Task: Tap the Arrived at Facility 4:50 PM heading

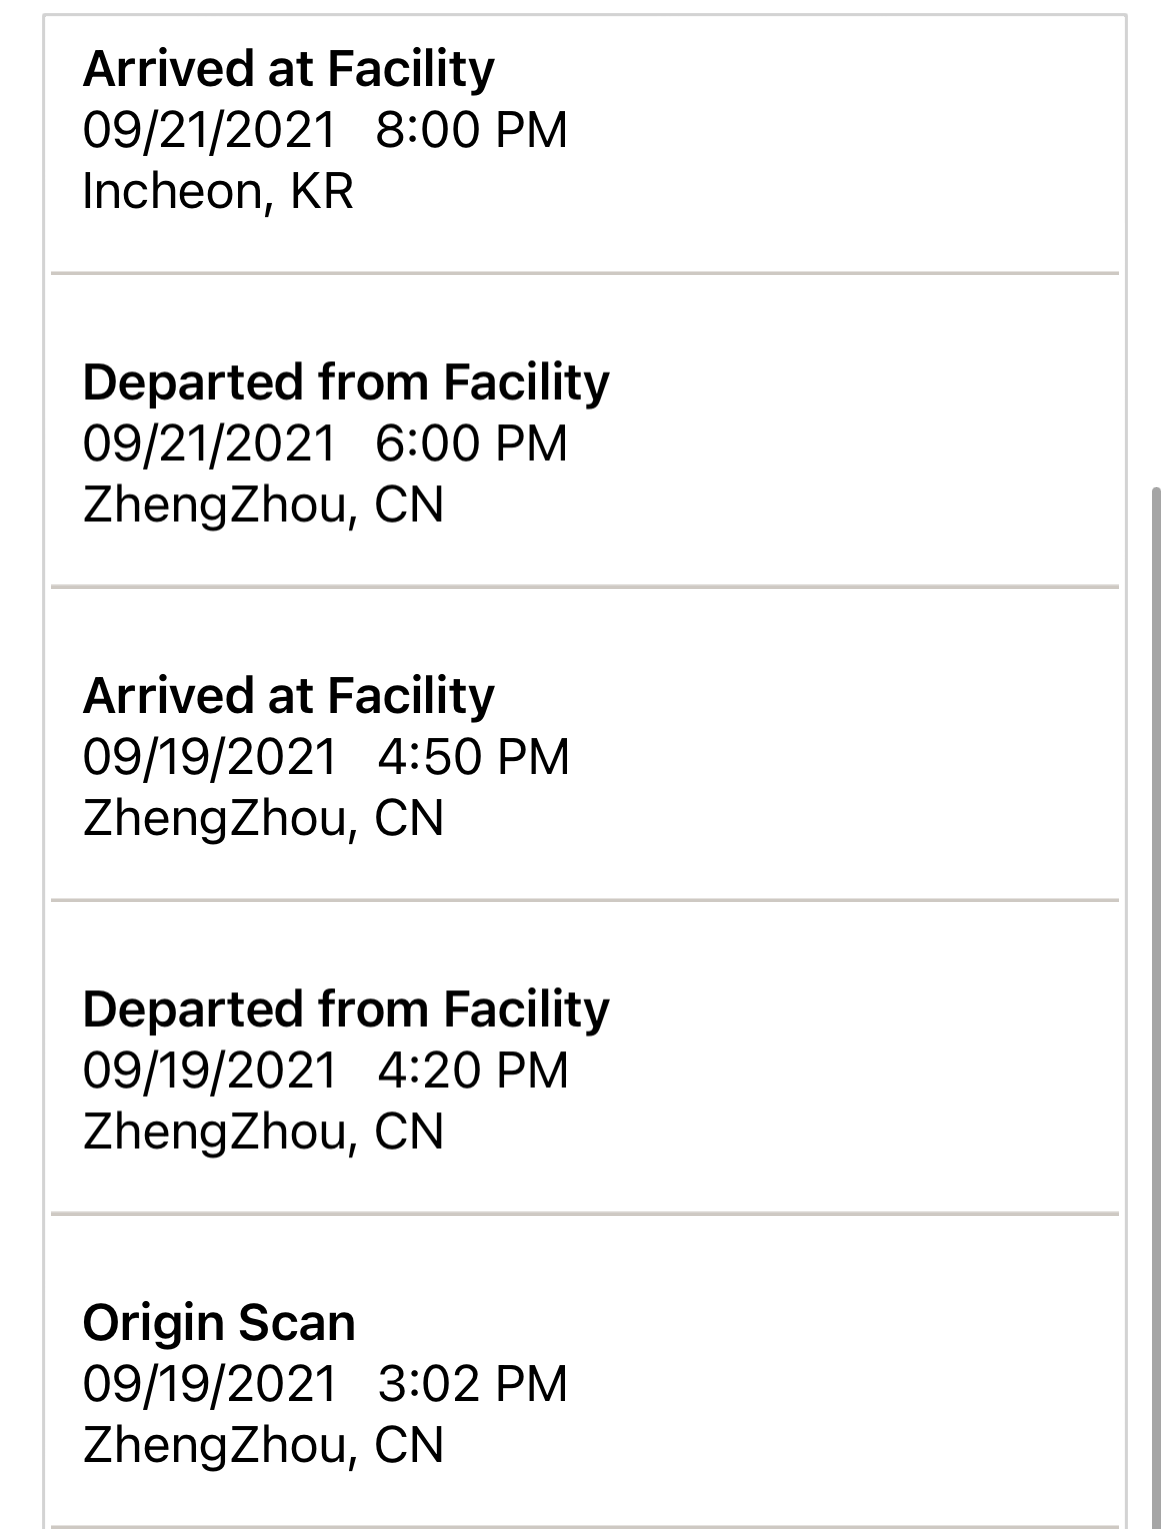Action: click(x=288, y=696)
